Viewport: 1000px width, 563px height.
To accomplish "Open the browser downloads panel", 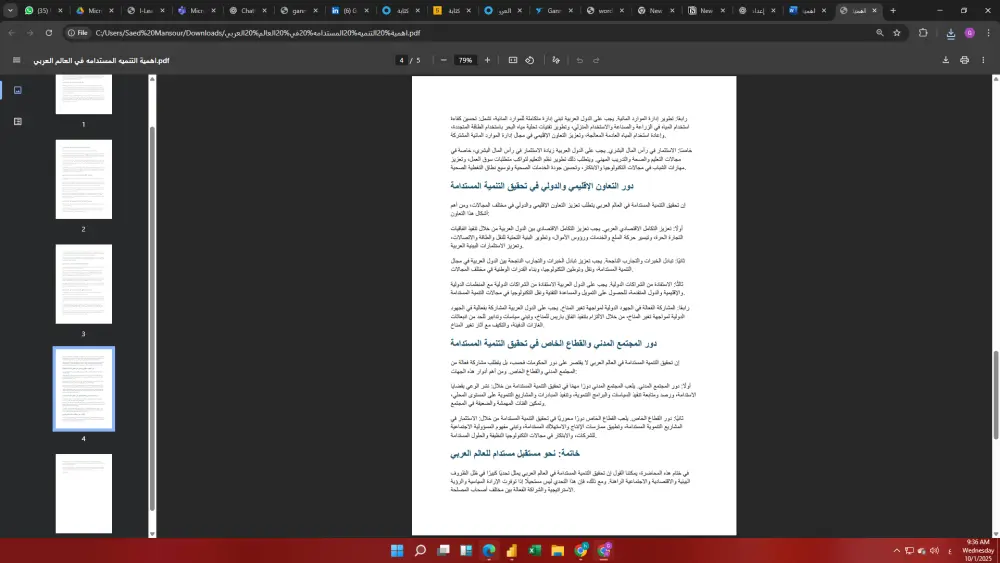I will (951, 33).
